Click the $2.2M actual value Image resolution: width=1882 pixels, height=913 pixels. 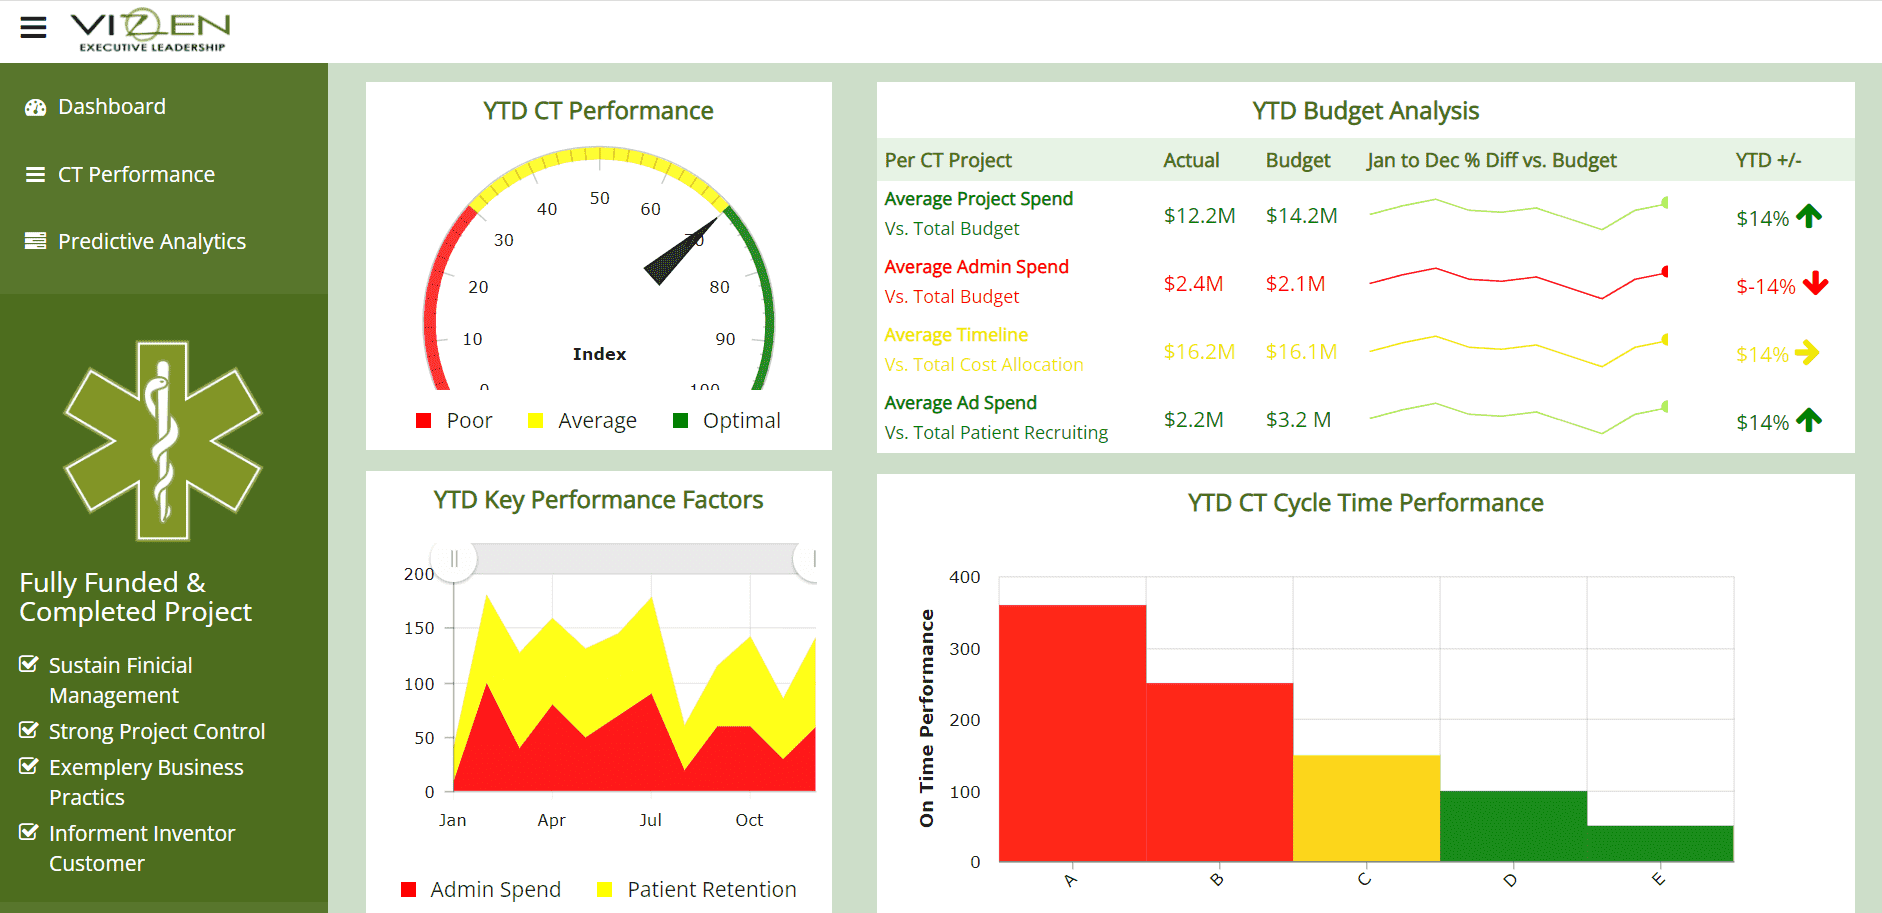coord(1193,420)
